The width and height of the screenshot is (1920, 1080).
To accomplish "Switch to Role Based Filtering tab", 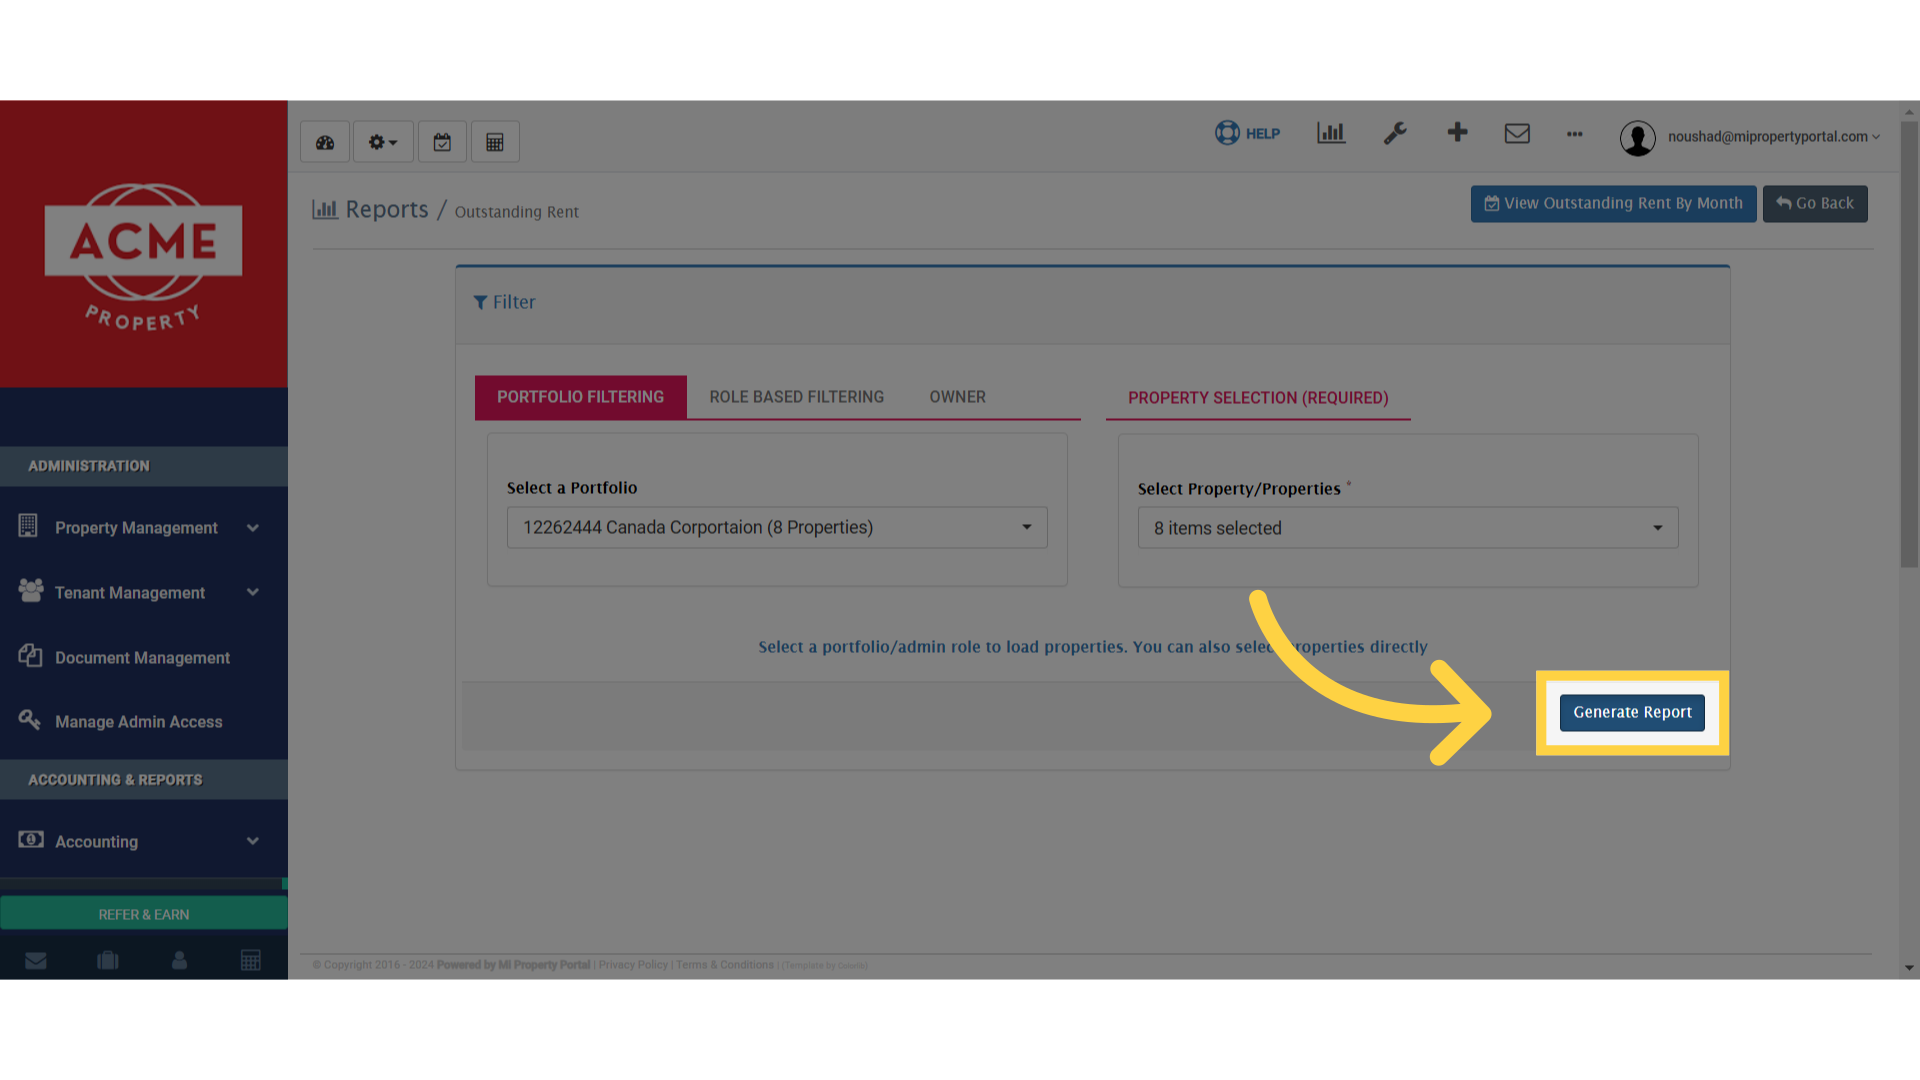I will (x=797, y=397).
